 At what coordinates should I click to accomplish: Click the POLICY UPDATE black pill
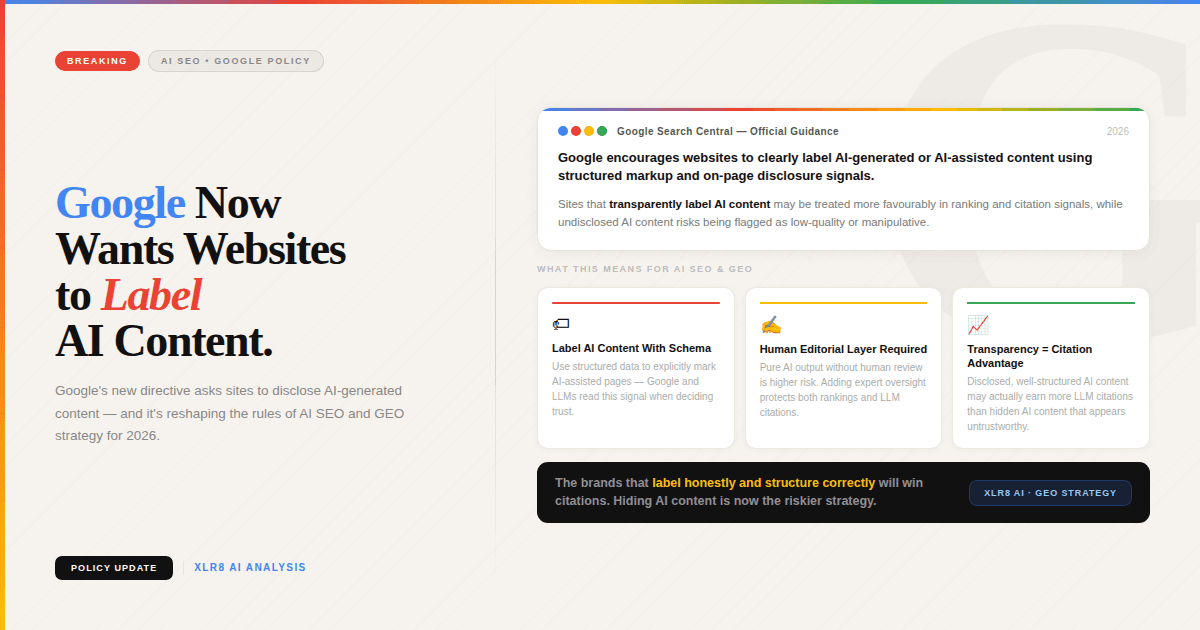coord(114,568)
